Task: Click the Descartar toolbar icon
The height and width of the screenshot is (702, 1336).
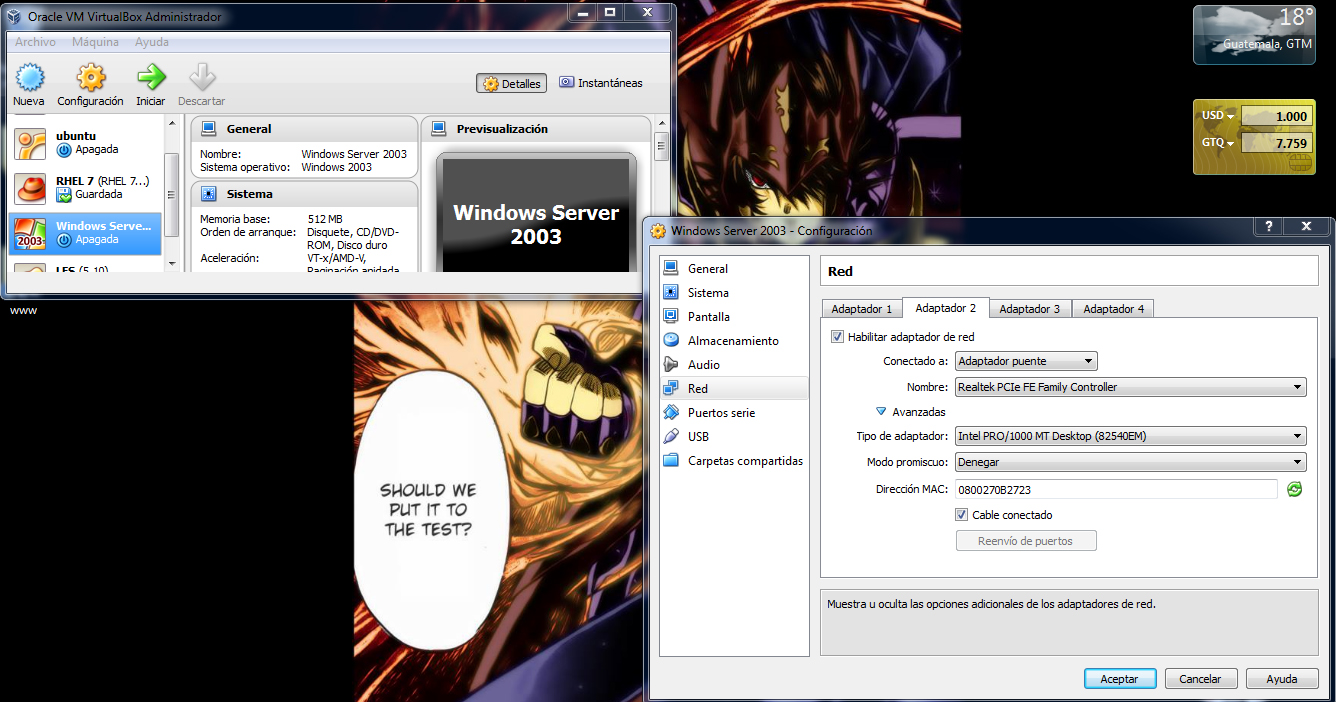Action: (x=202, y=78)
